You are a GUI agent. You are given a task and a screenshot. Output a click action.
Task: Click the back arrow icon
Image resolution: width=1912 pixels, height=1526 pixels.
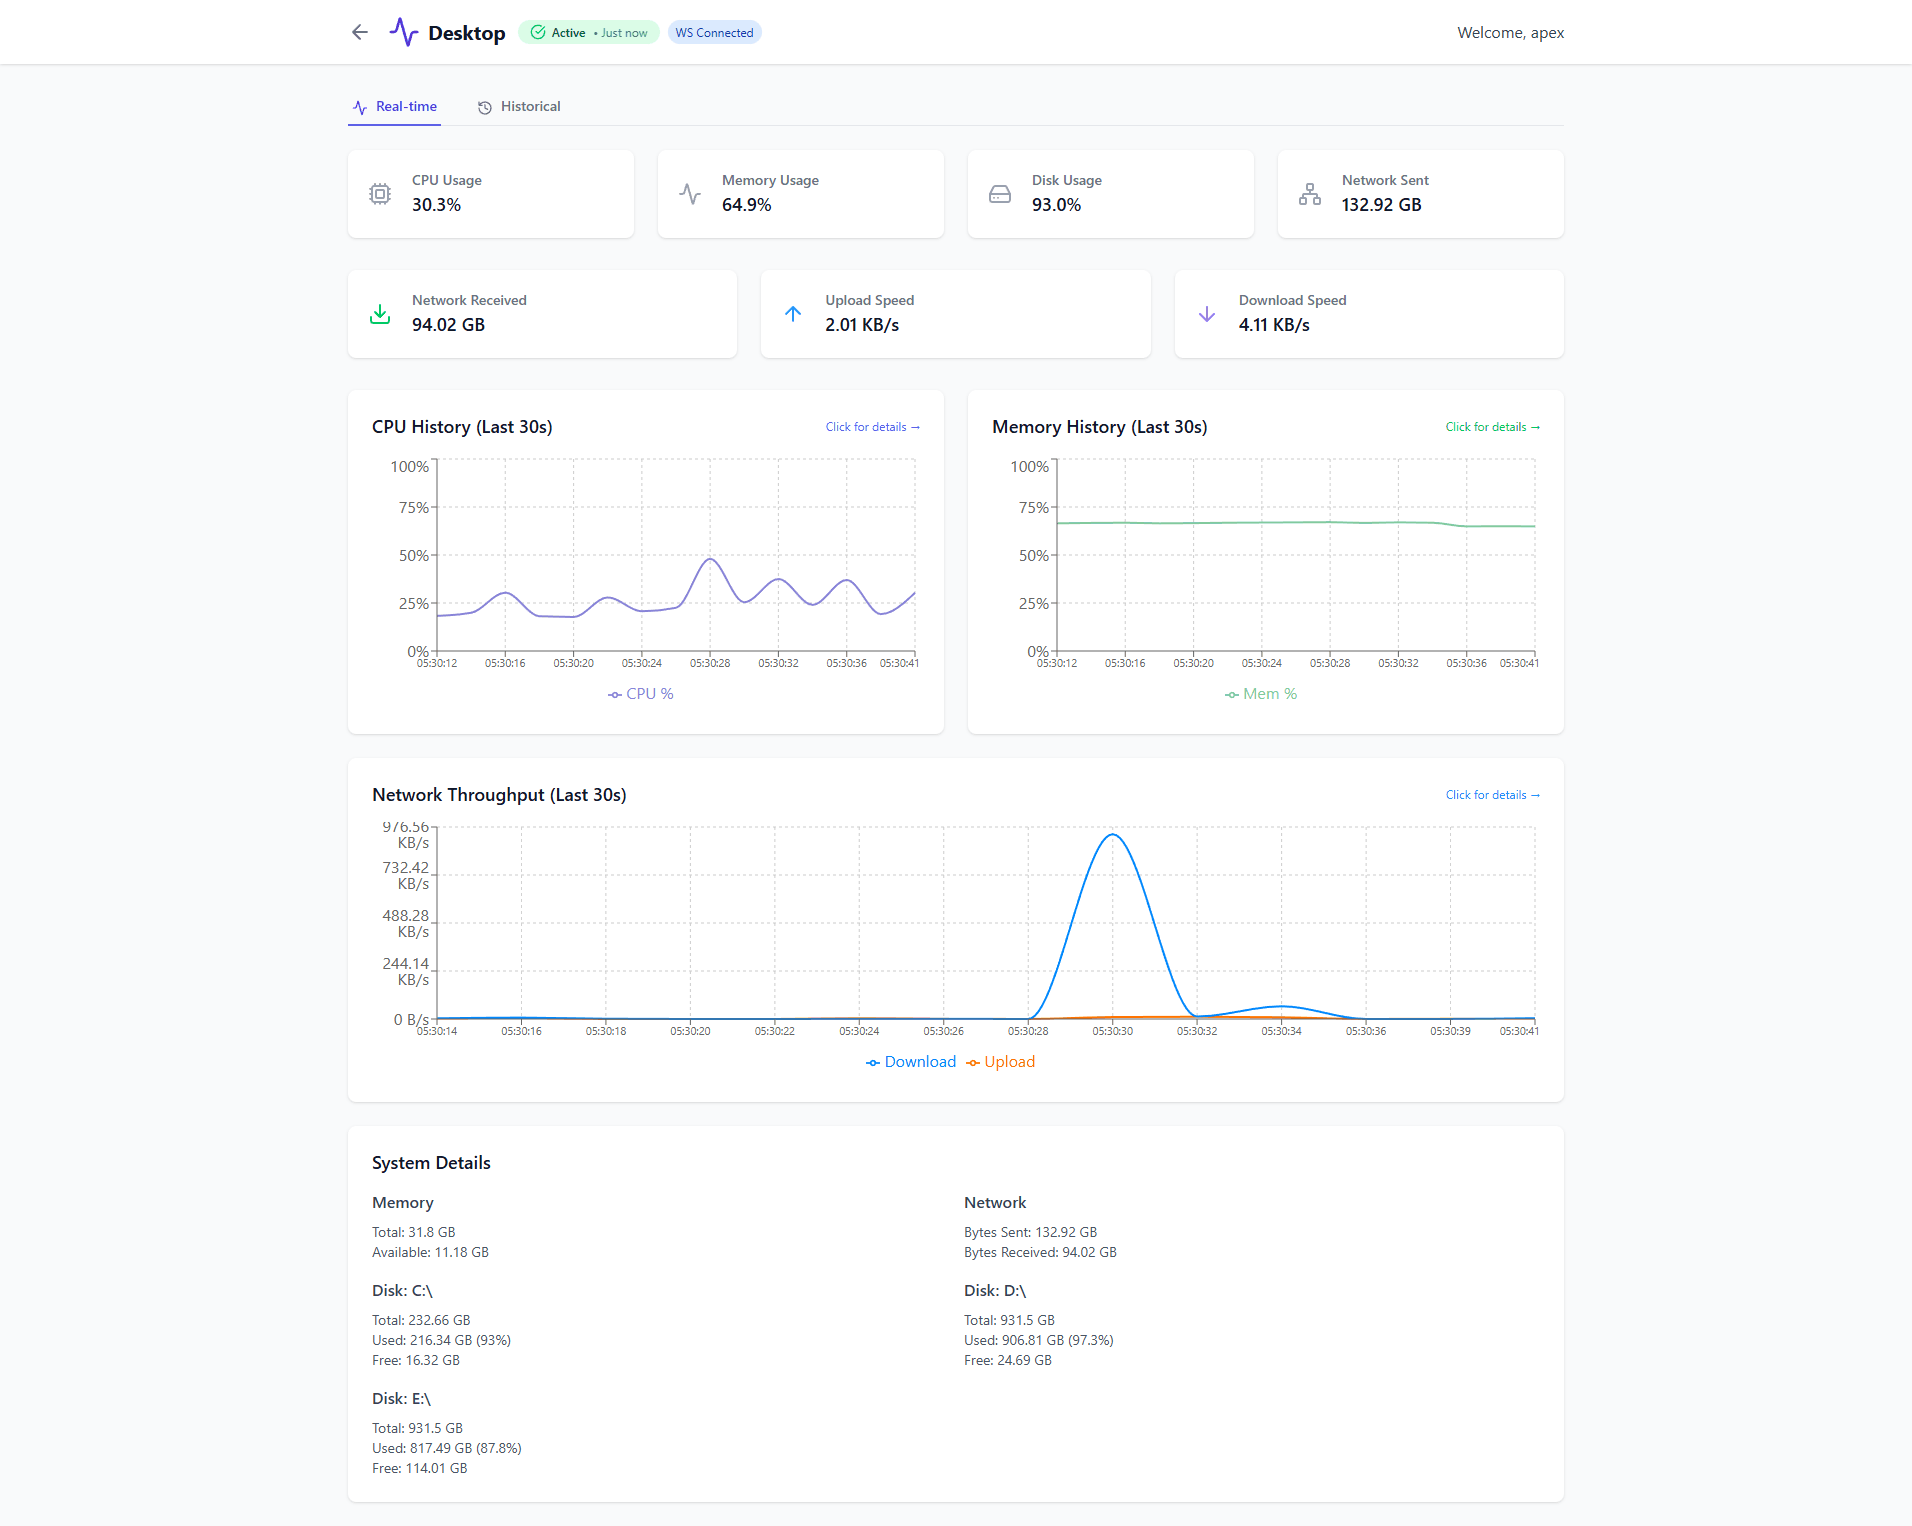click(360, 32)
